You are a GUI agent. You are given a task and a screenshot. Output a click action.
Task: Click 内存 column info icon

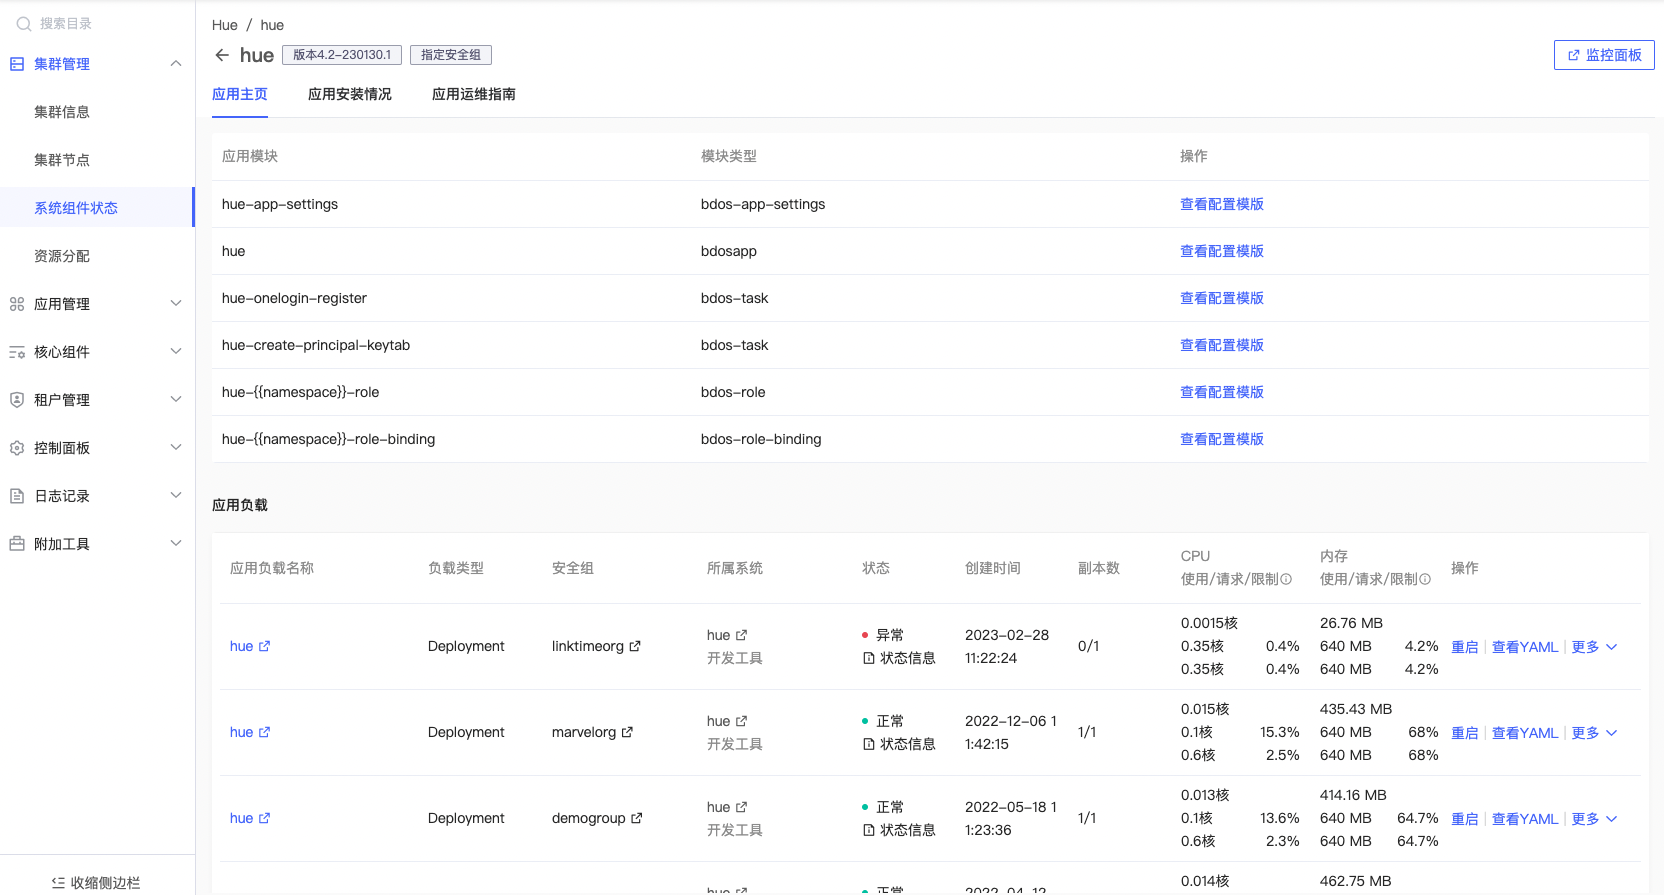[x=1425, y=579]
